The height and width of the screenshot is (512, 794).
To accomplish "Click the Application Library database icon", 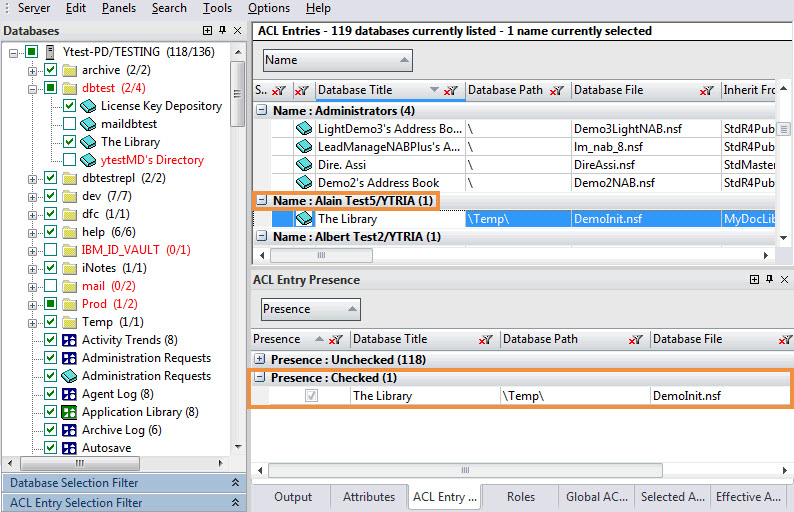I will pyautogui.click(x=69, y=412).
